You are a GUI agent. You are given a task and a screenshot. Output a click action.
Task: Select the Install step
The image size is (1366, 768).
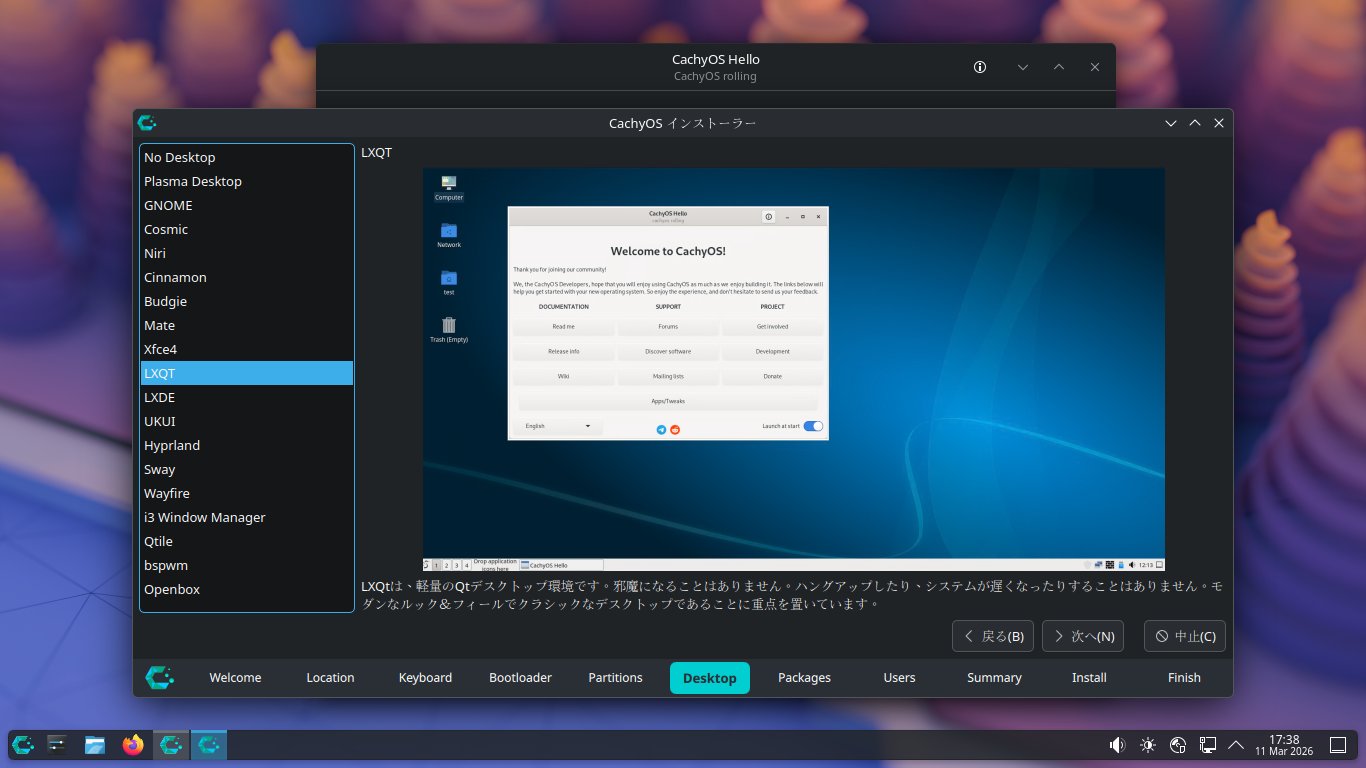[1089, 678]
